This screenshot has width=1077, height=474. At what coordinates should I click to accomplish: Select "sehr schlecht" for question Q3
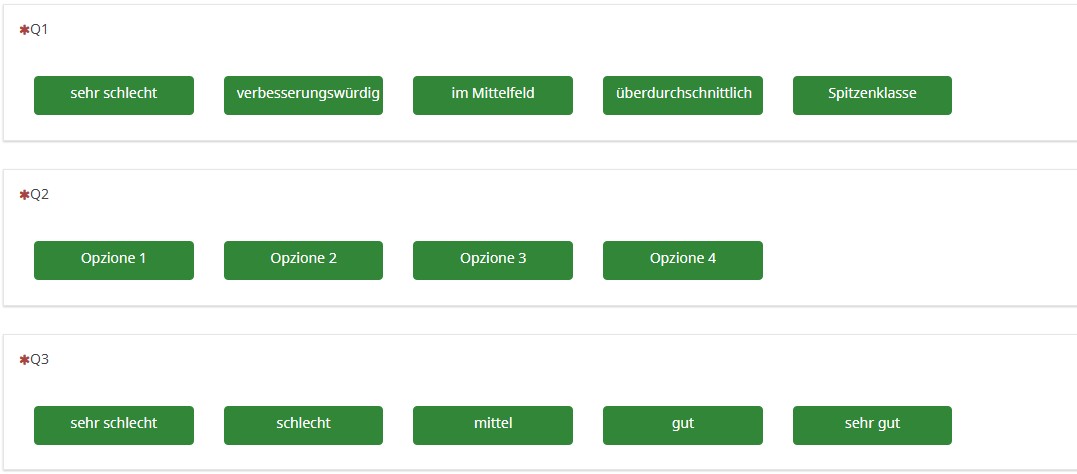[113, 425]
